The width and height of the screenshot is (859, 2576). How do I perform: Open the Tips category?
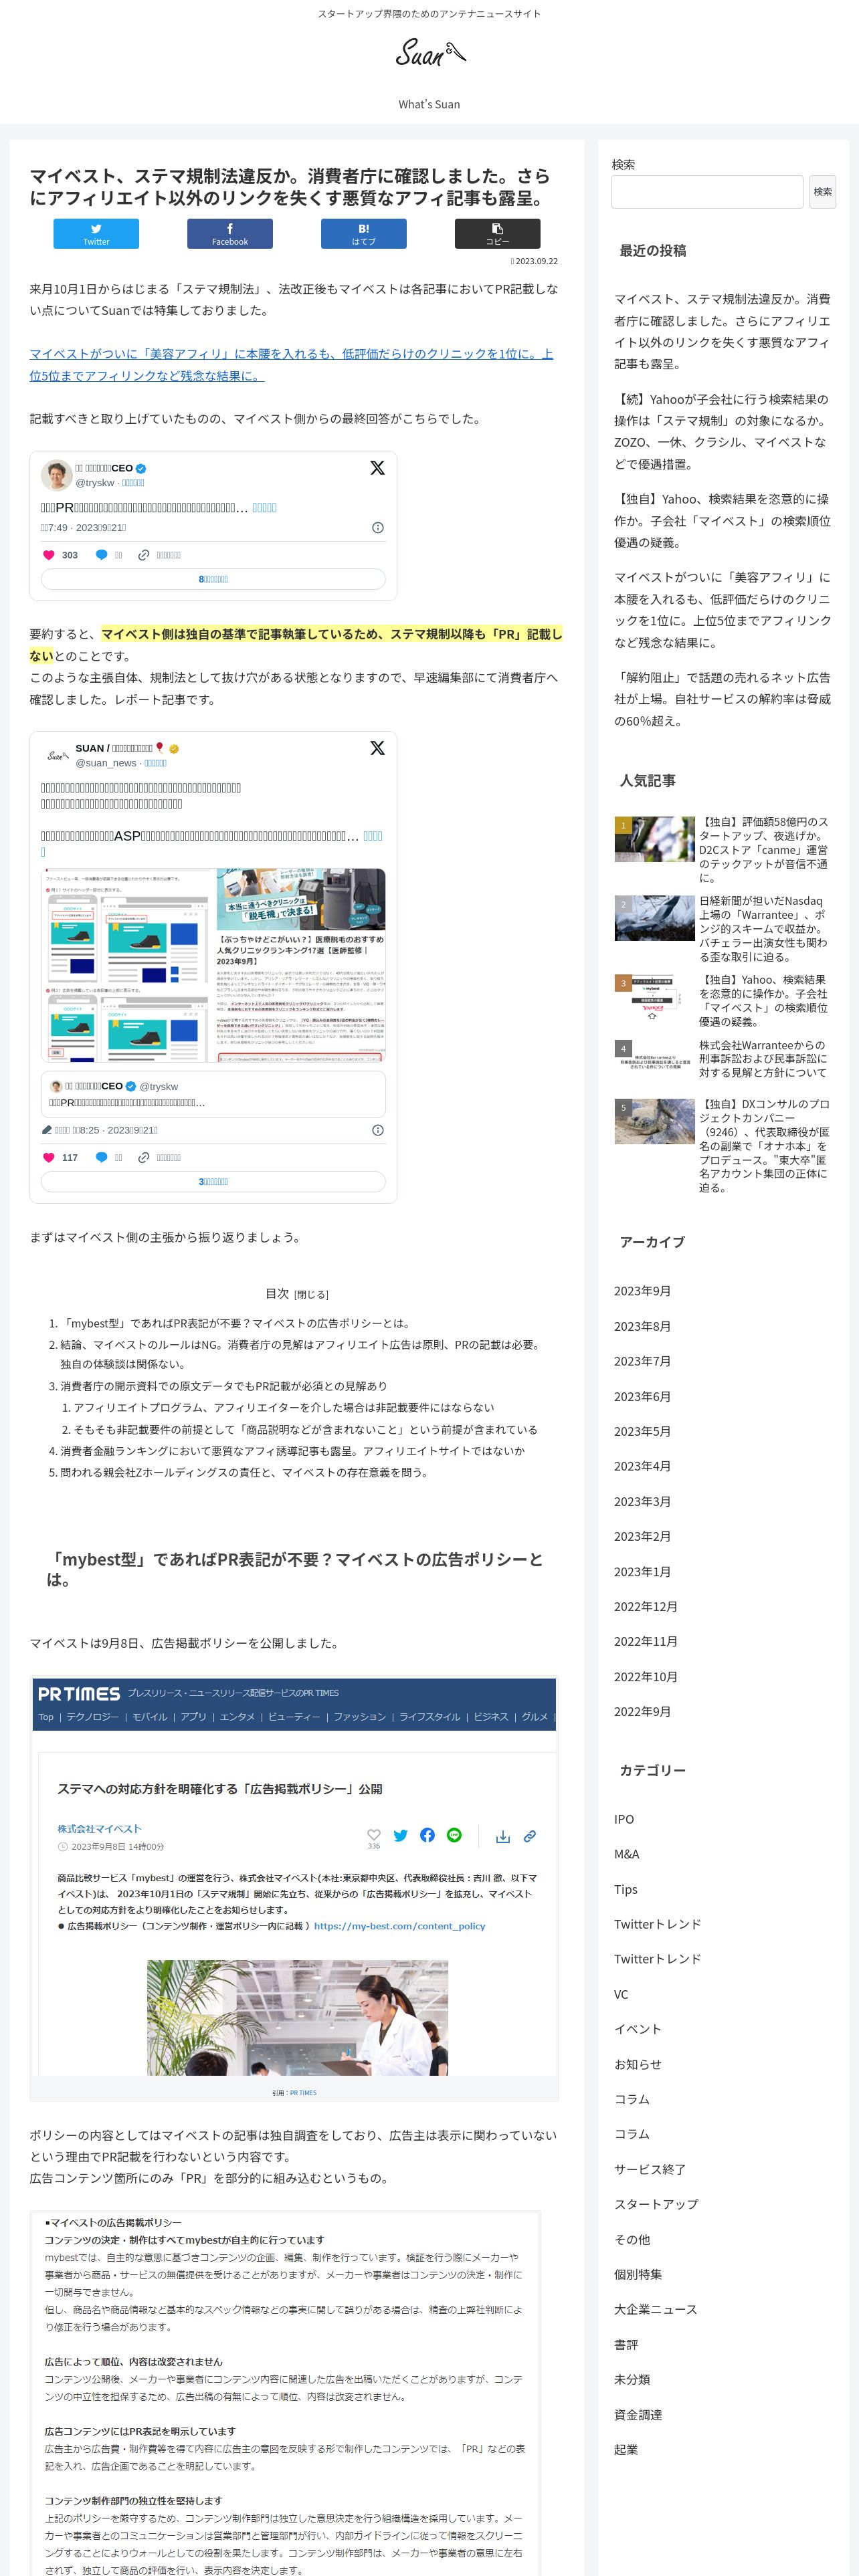(x=625, y=1889)
